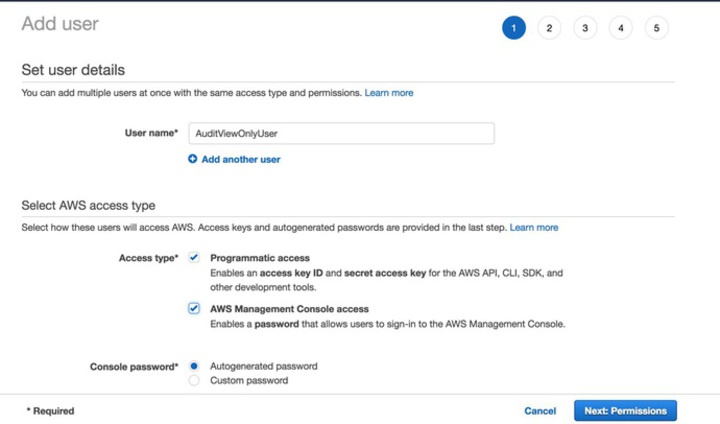Click into the User name text field
The width and height of the screenshot is (720, 424).
(341, 133)
